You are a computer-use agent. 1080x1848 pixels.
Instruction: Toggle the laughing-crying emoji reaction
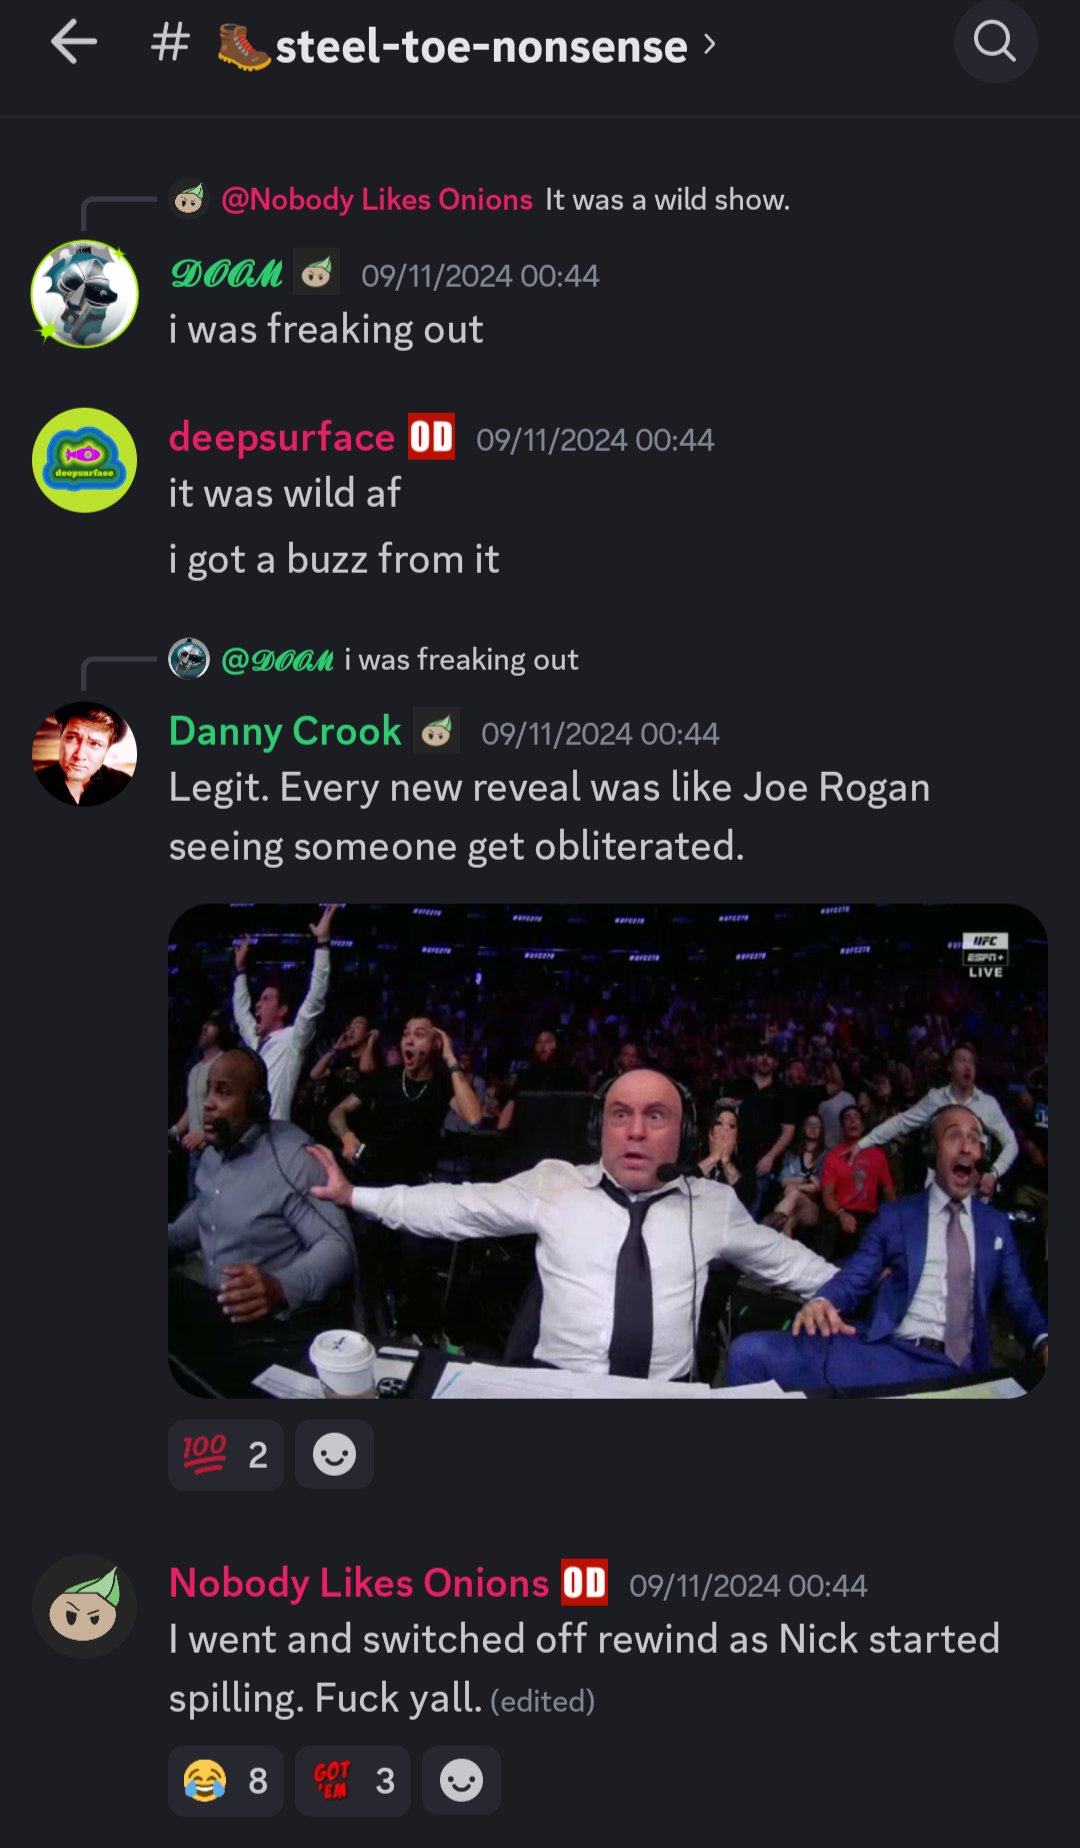click(226, 1781)
